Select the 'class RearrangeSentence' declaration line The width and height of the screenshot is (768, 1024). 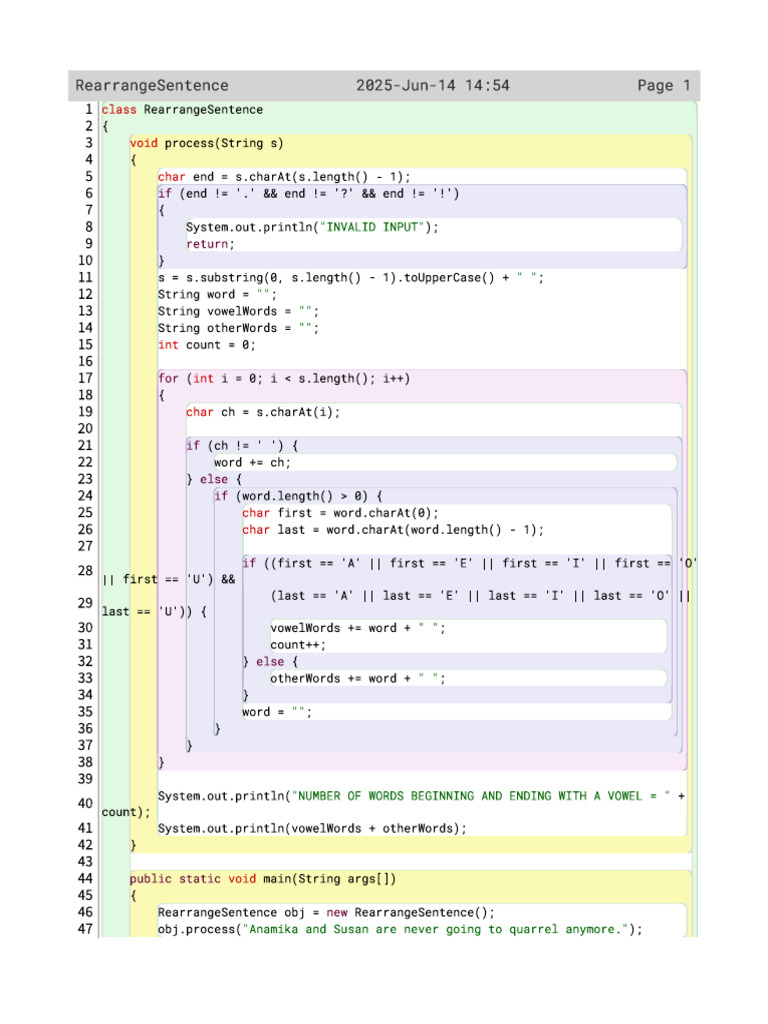pyautogui.click(x=182, y=110)
